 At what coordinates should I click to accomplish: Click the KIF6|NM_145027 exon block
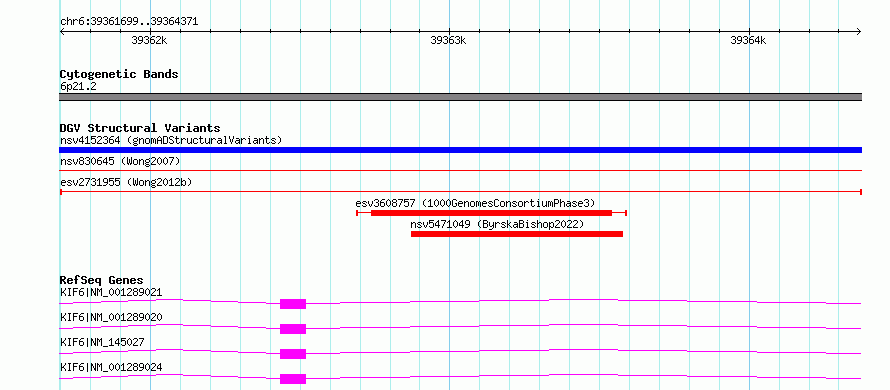293,354
